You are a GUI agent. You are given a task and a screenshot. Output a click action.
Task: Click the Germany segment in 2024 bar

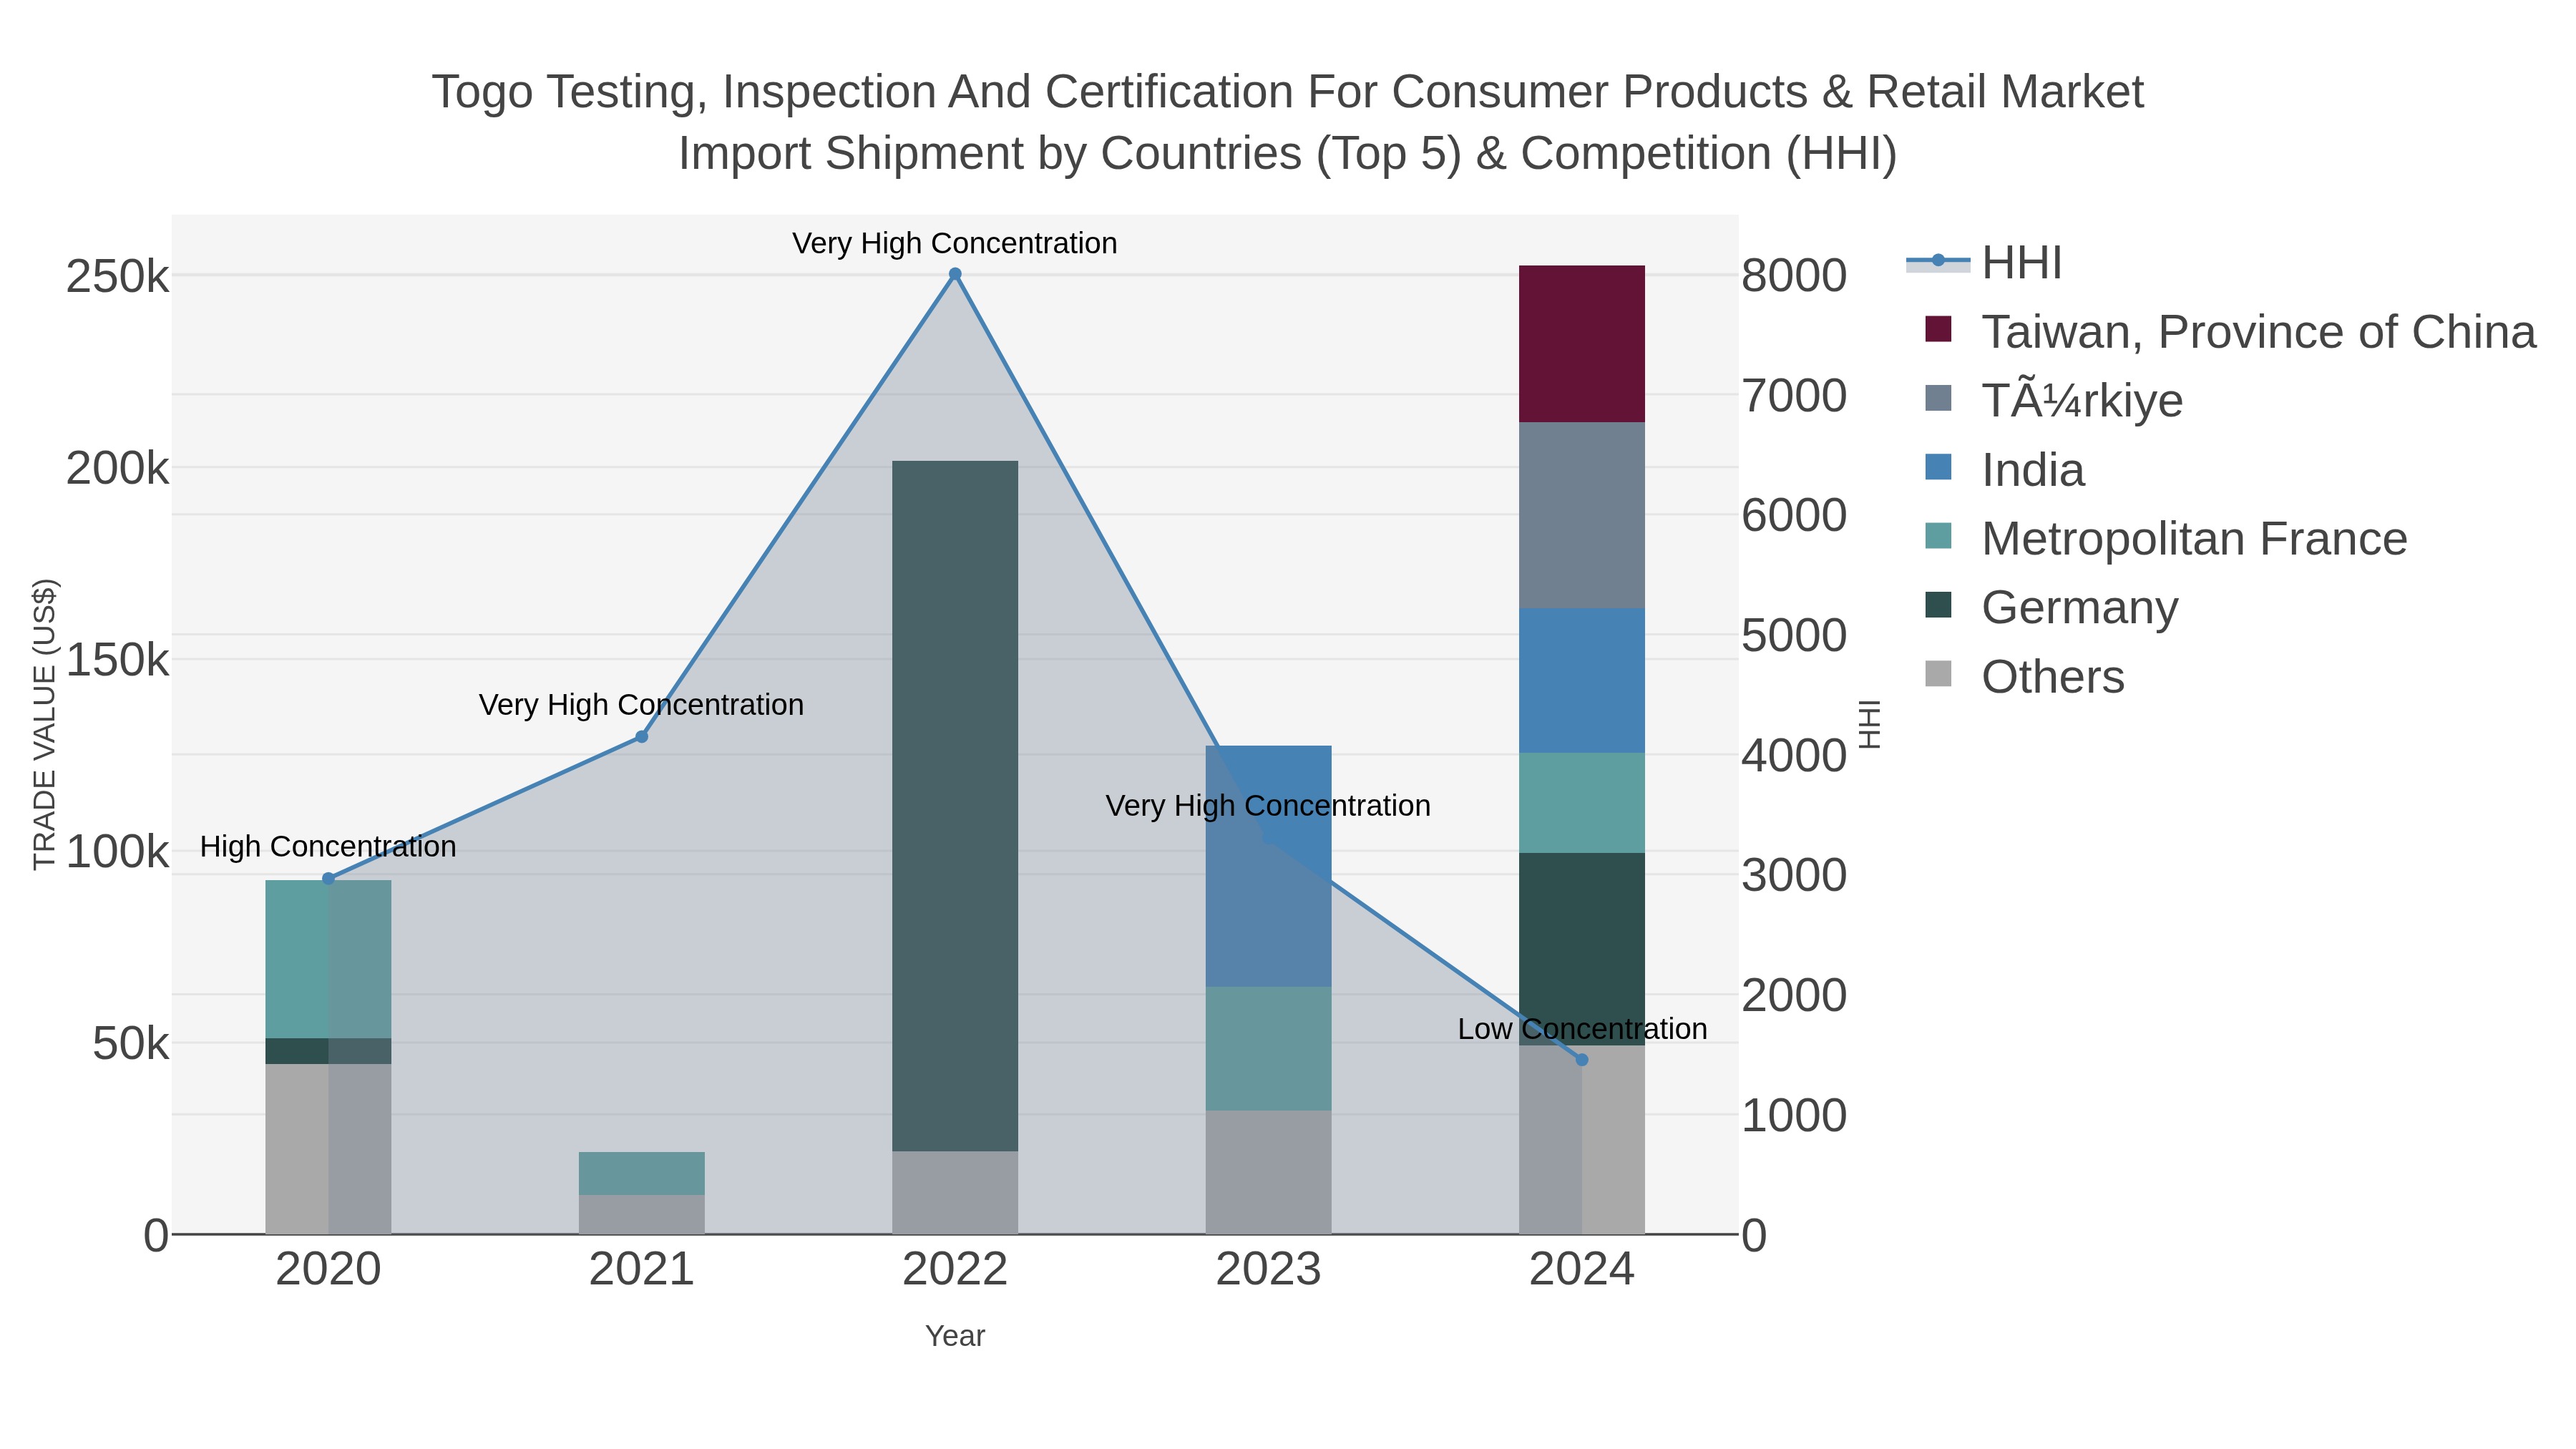(x=1582, y=950)
